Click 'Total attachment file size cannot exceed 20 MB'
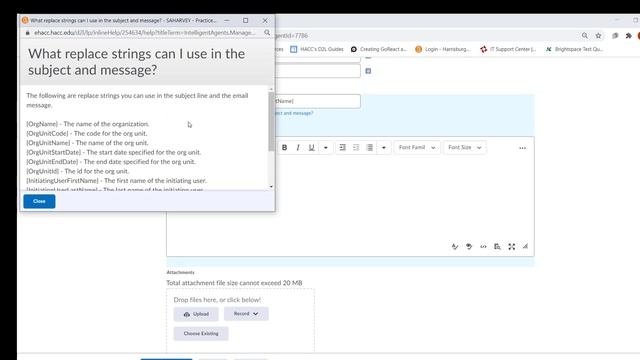The image size is (640, 360). coord(234,283)
